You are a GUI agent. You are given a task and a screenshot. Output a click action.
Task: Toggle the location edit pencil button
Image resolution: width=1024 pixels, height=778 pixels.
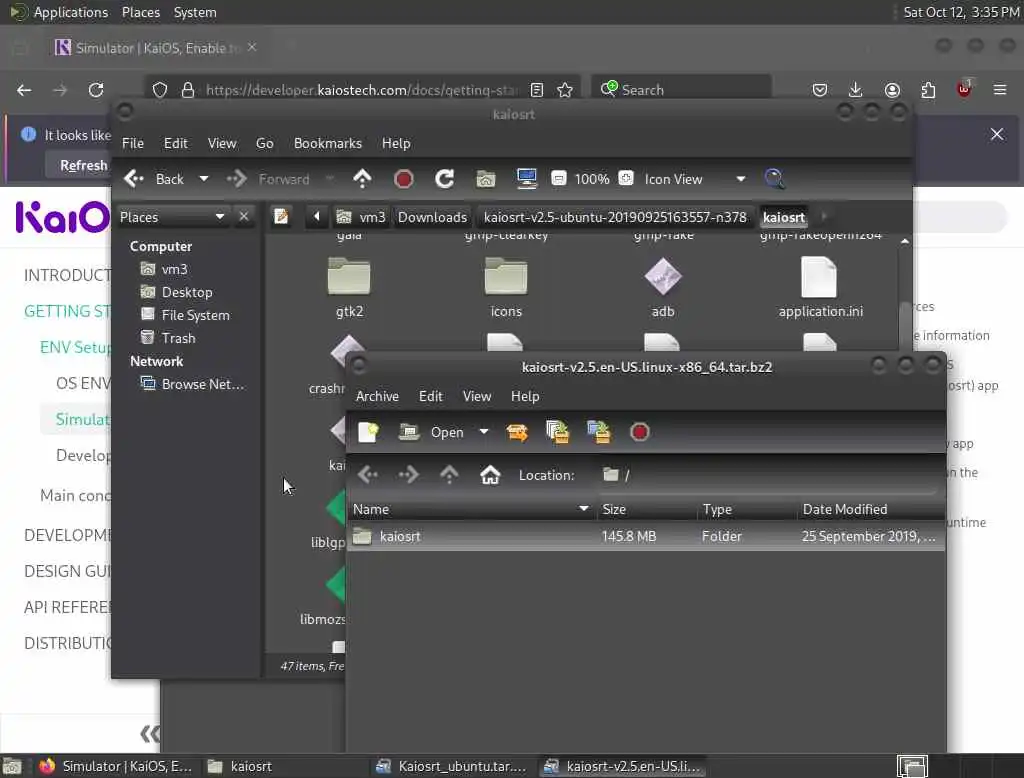tap(281, 216)
